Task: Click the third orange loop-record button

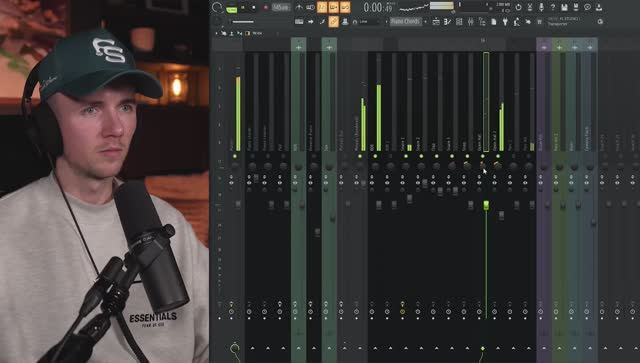Action: [x=345, y=7]
